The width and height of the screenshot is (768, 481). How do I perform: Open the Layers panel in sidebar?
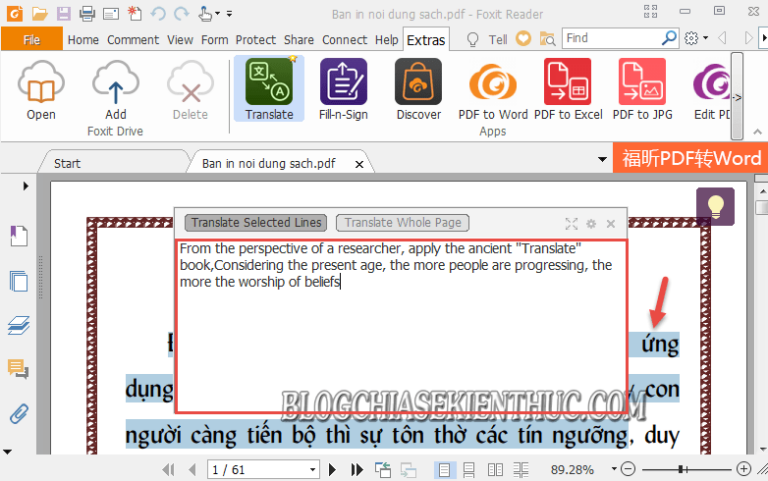point(19,326)
